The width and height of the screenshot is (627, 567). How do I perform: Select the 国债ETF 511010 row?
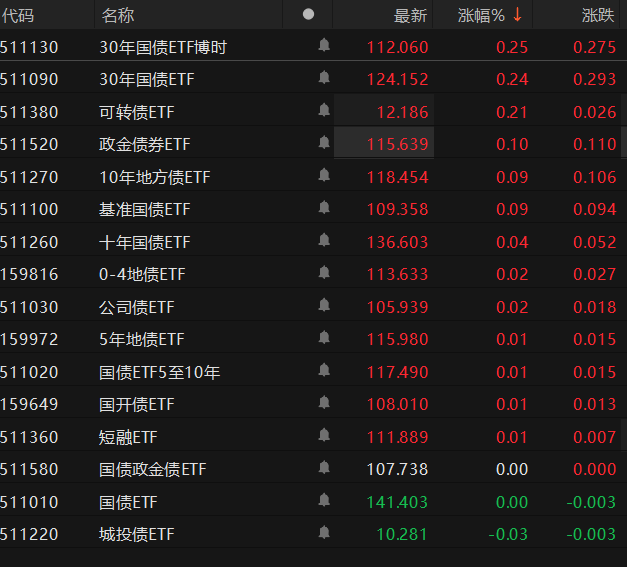click(x=314, y=502)
